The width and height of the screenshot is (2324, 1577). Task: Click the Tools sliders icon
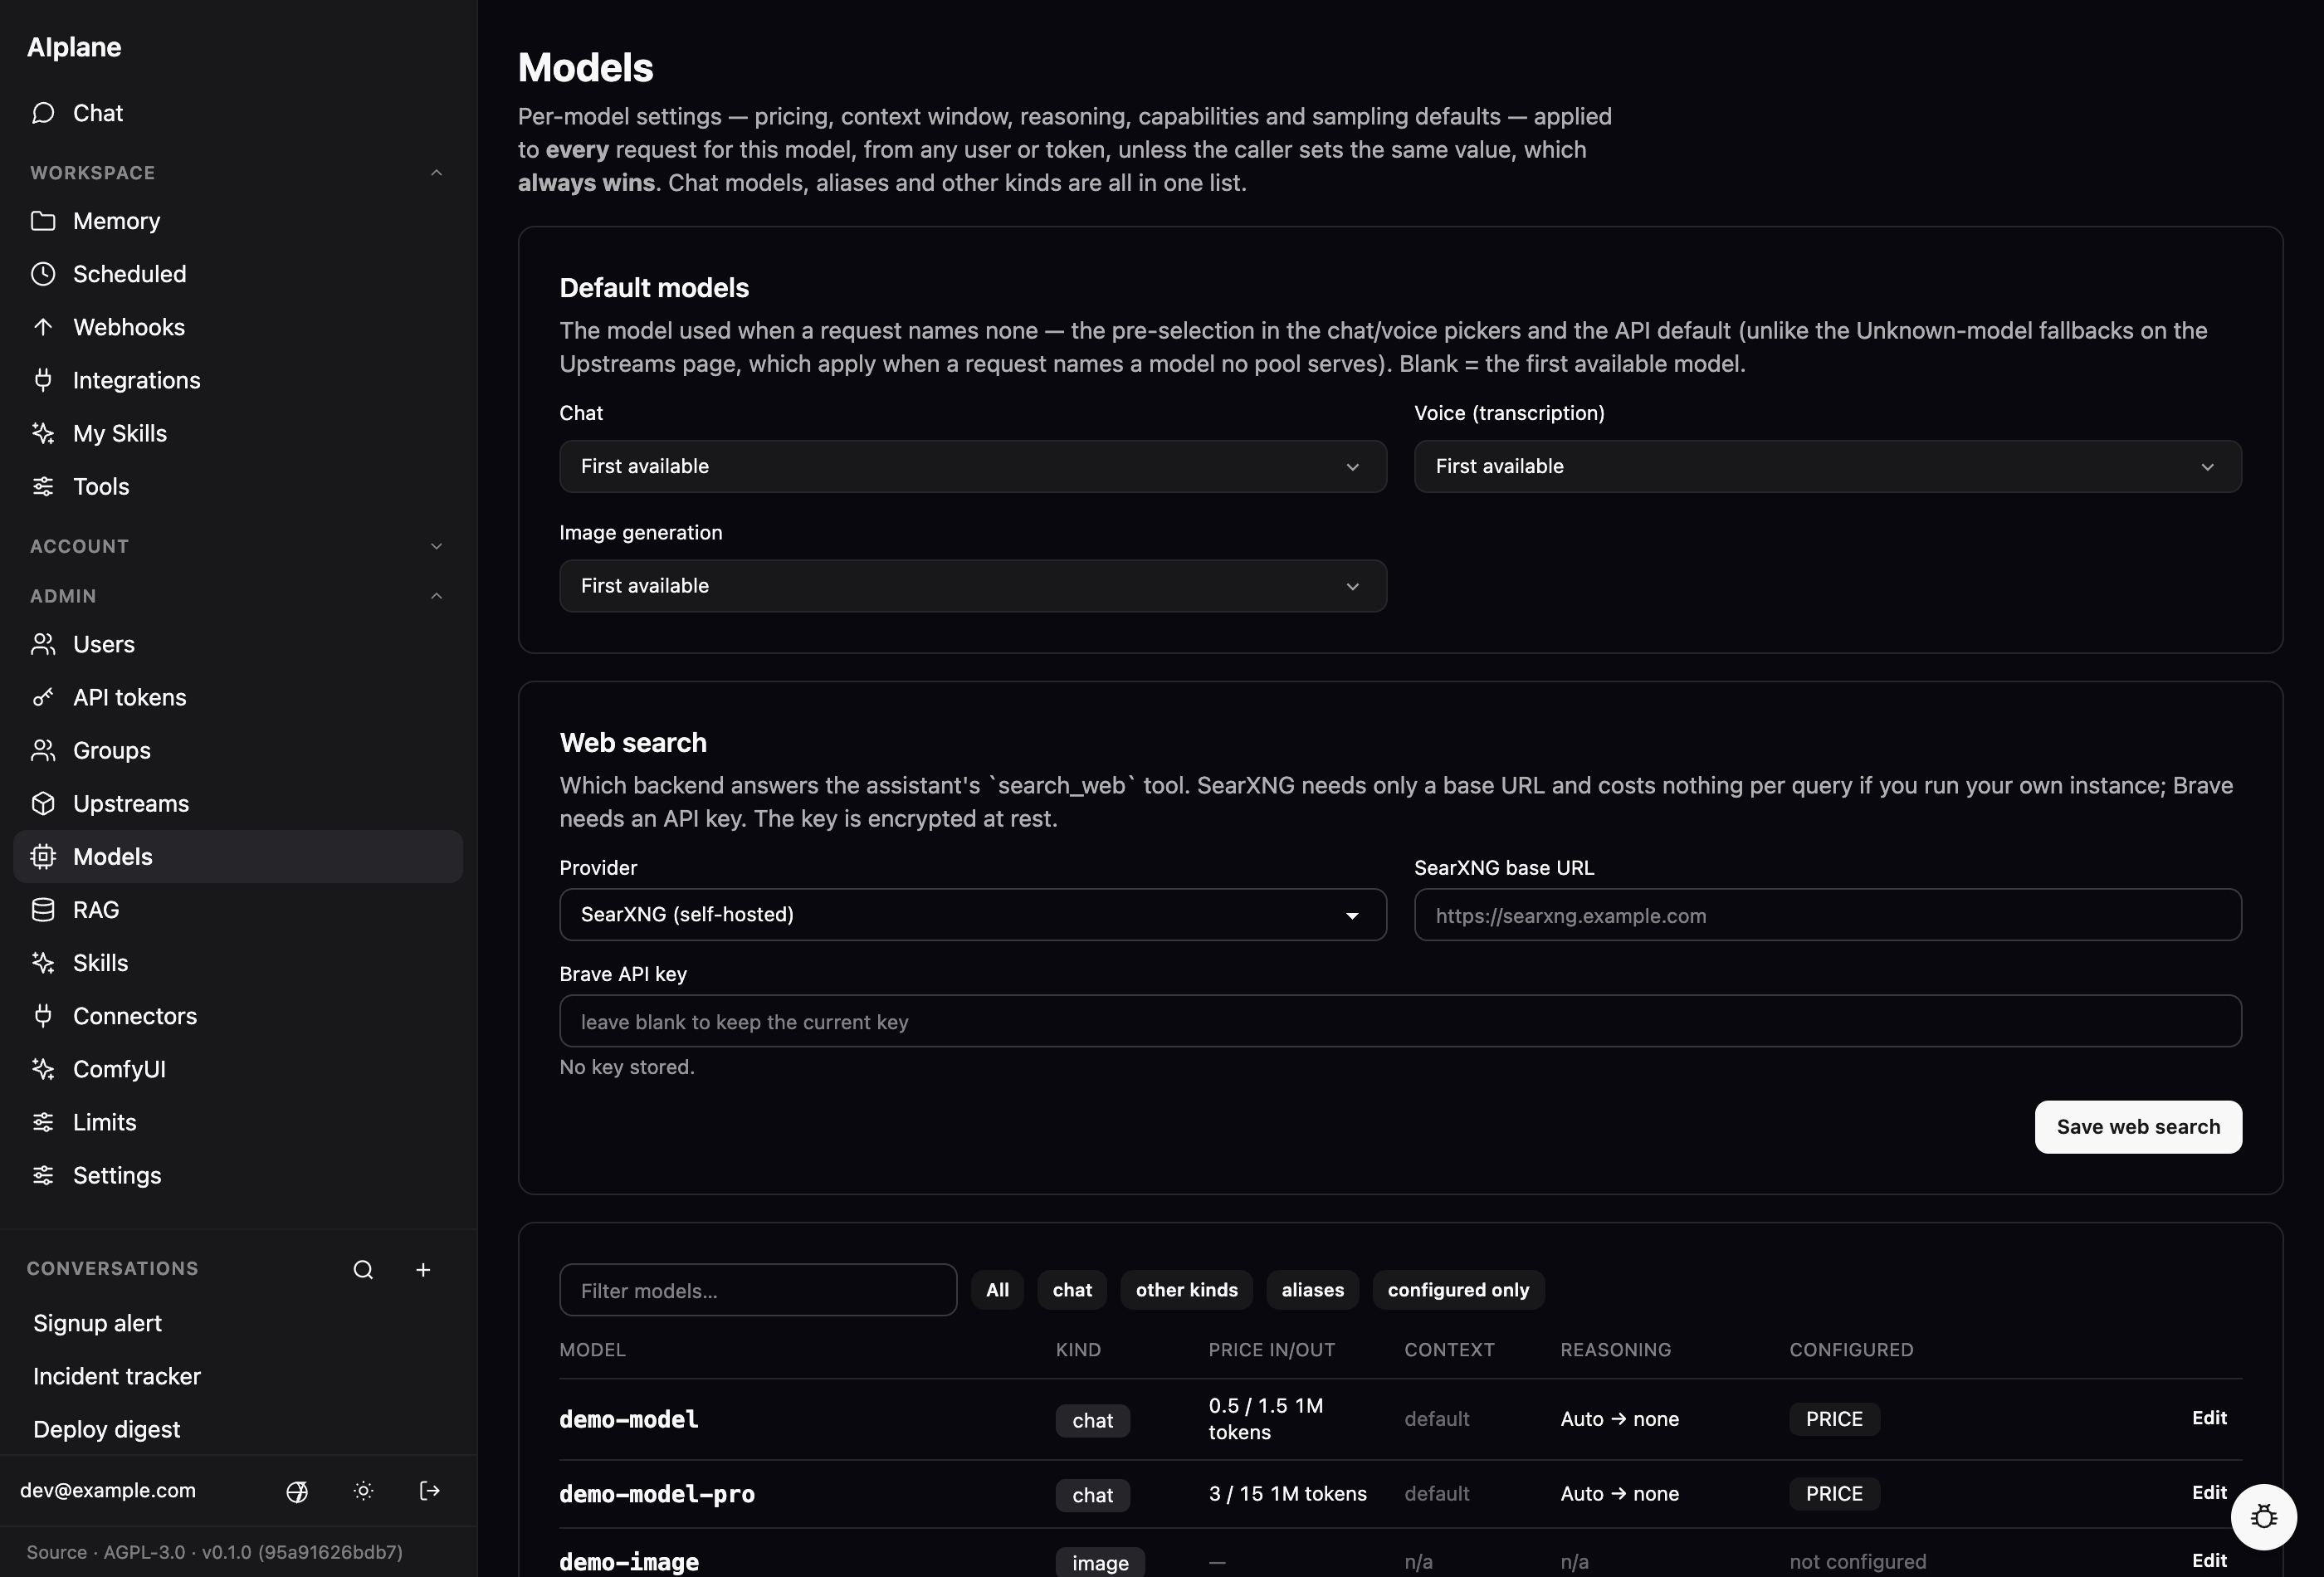tap(43, 486)
